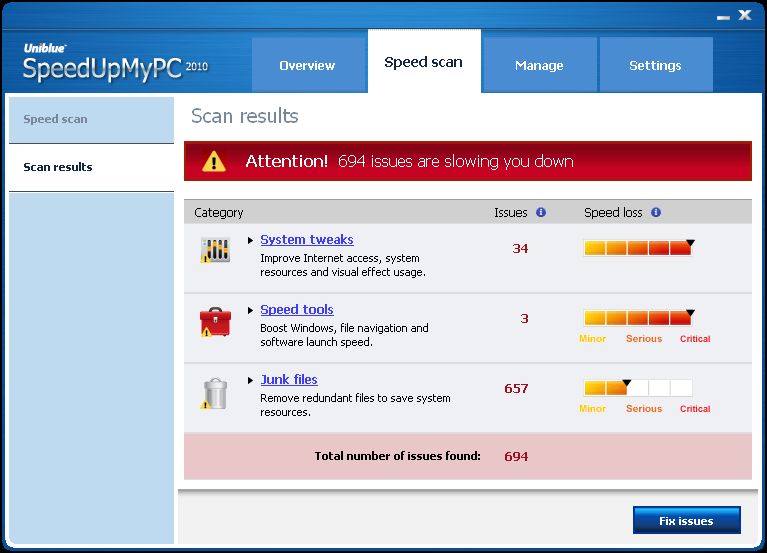Click the Critical label under Junk files meter
Image resolution: width=767 pixels, height=553 pixels.
pyautogui.click(x=695, y=409)
